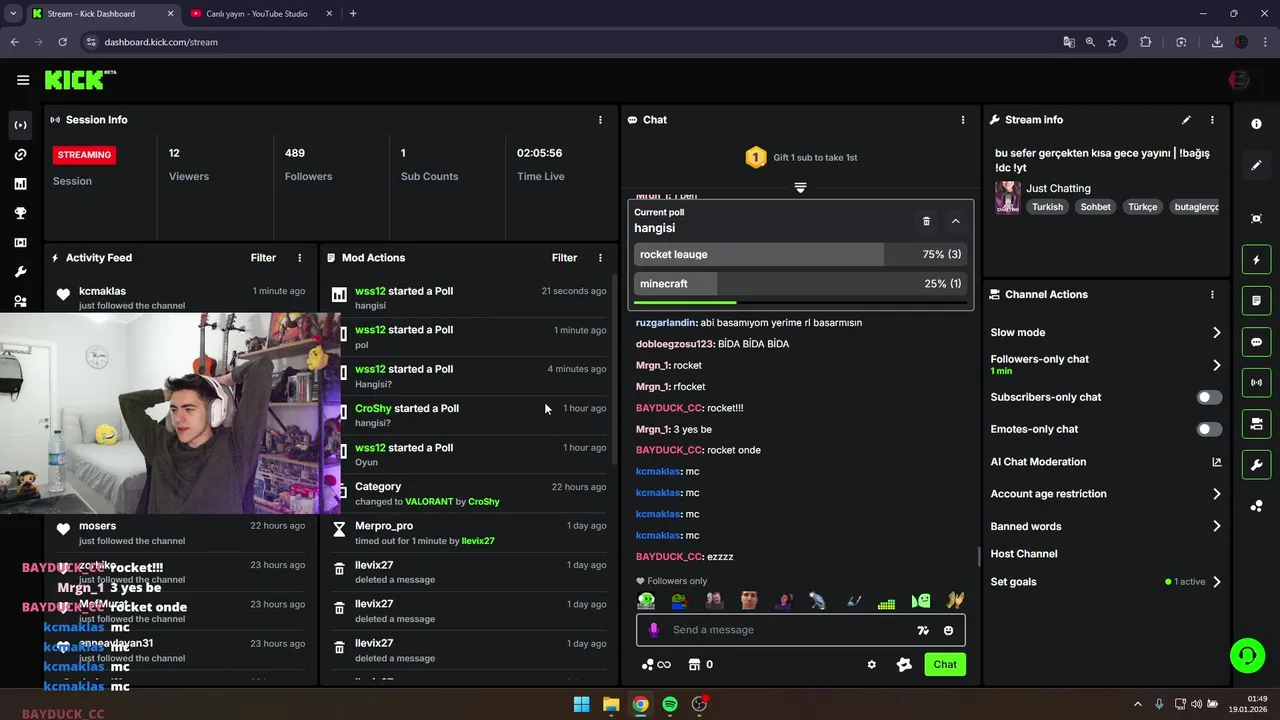Collapse the current poll panel
Screen dimensions: 1280x720
[955, 221]
